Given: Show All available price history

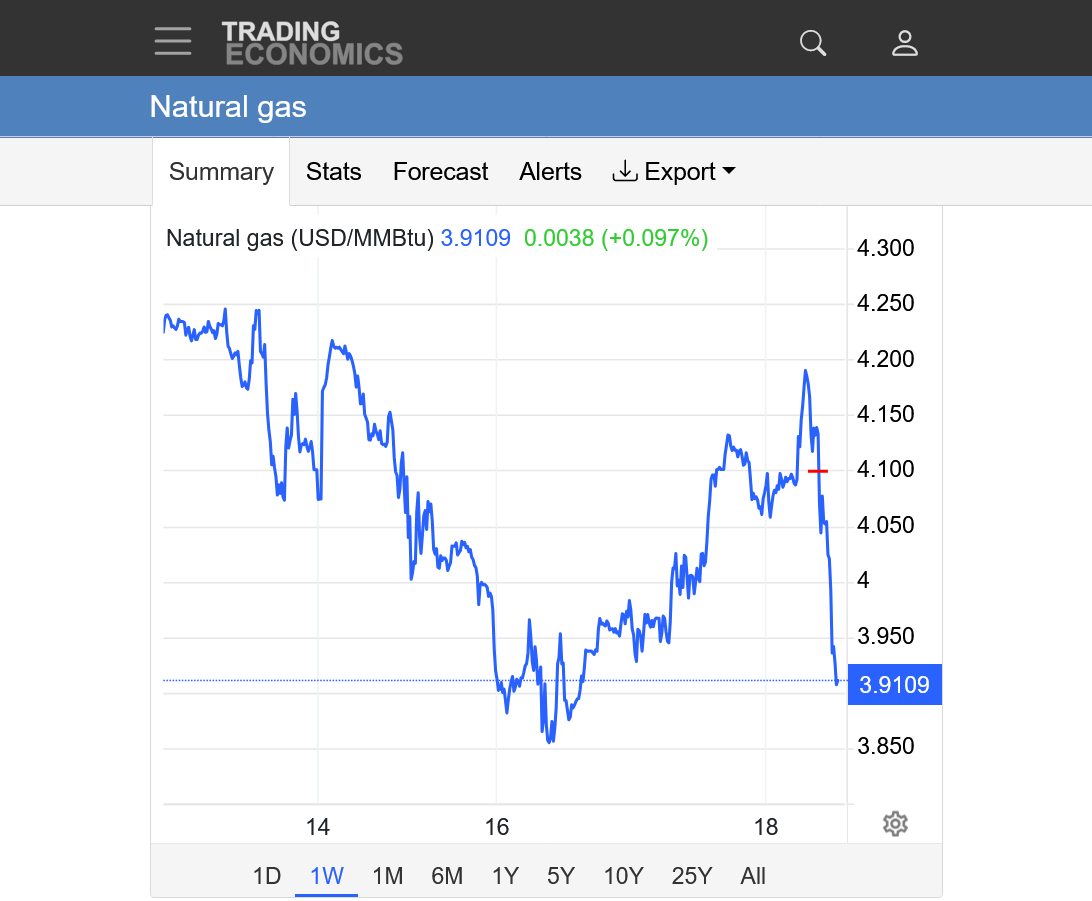Looking at the screenshot, I should (x=753, y=876).
